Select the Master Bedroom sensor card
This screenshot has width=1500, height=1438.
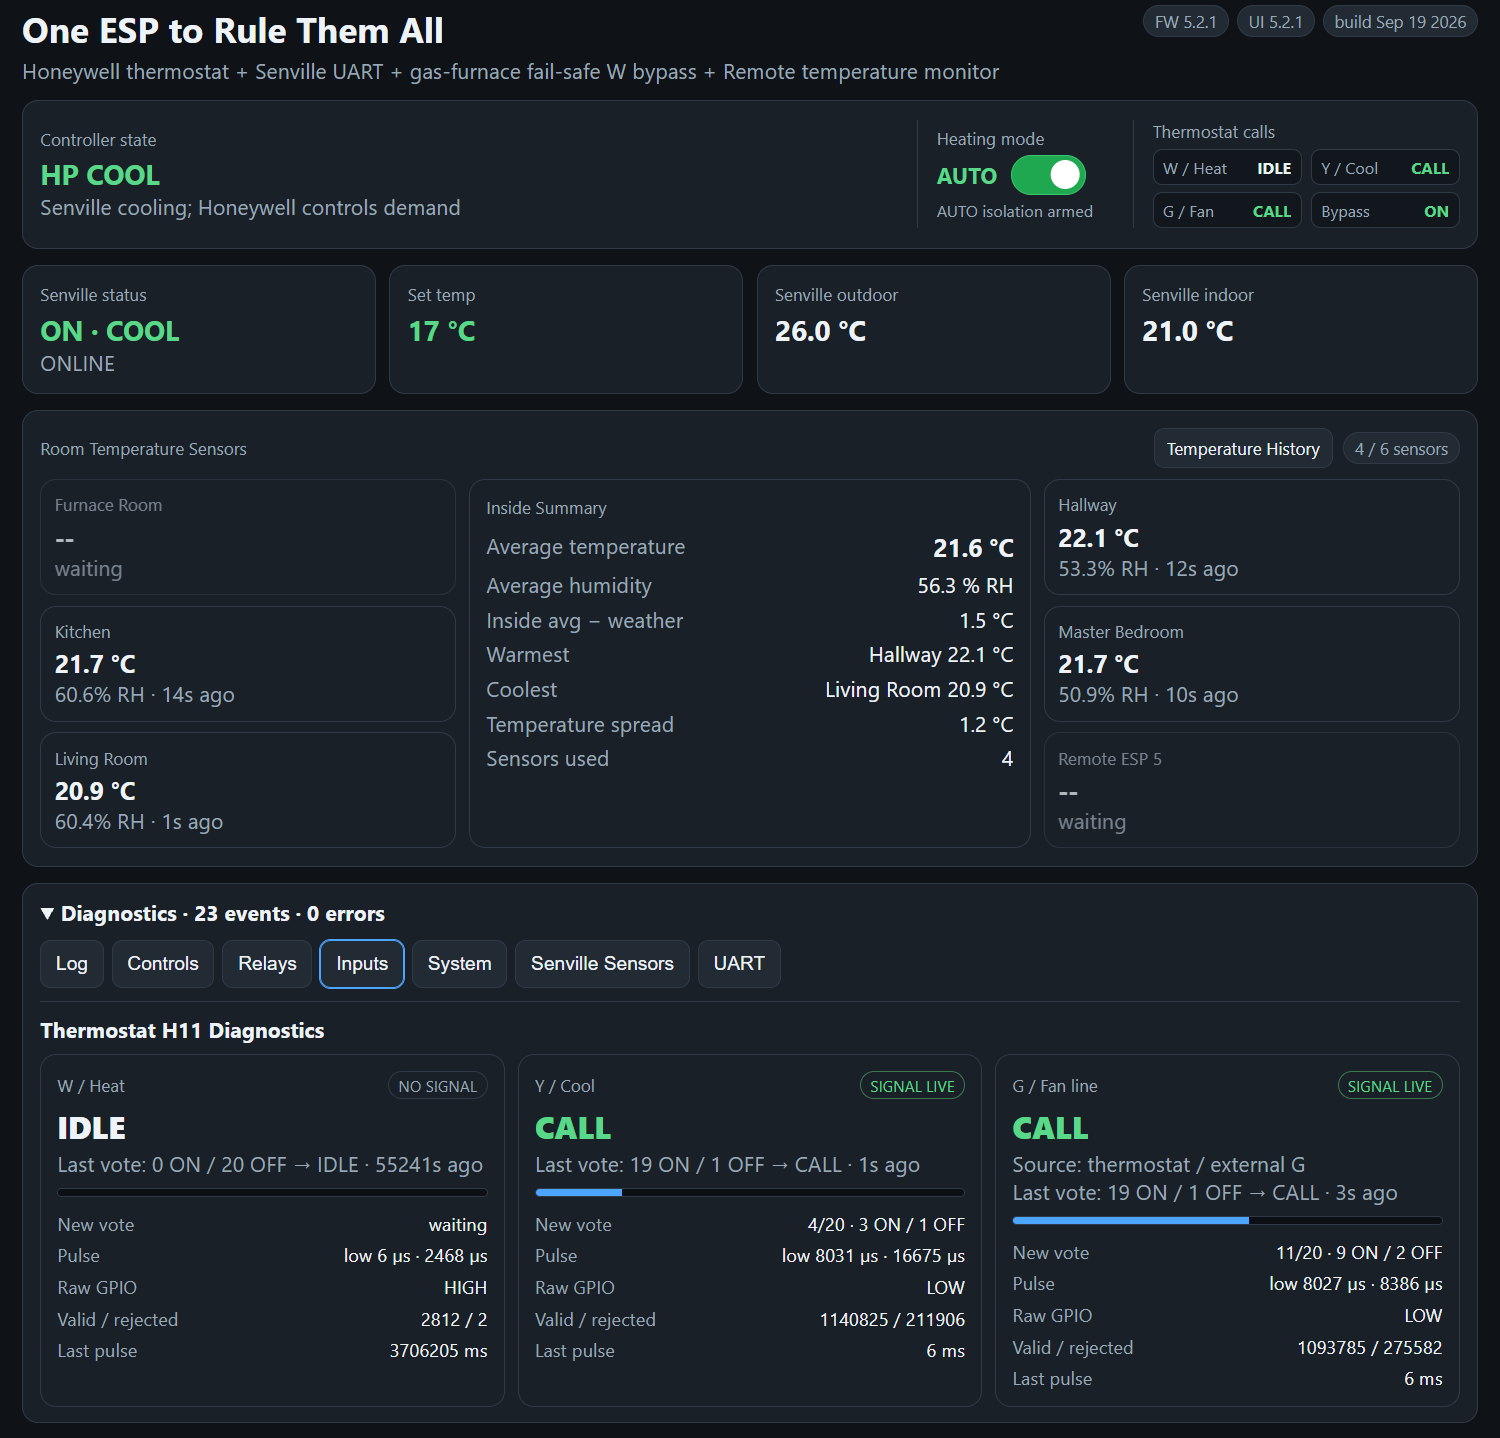[1252, 664]
